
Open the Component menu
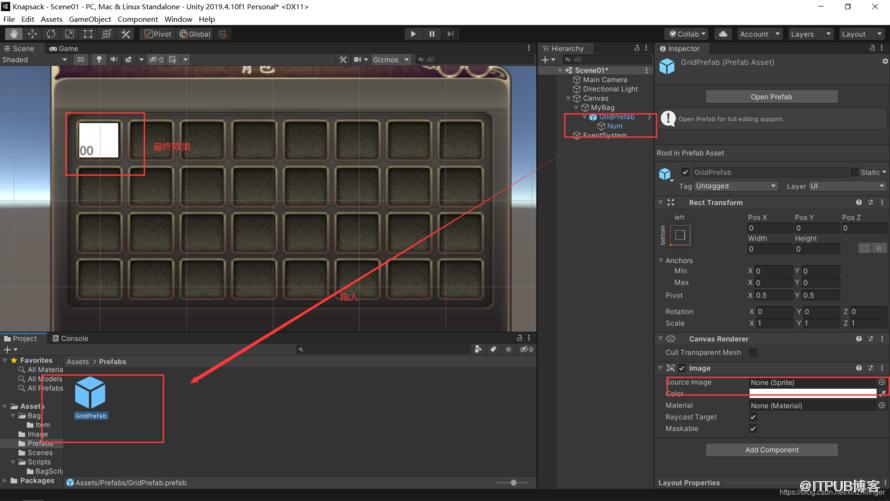tap(137, 19)
